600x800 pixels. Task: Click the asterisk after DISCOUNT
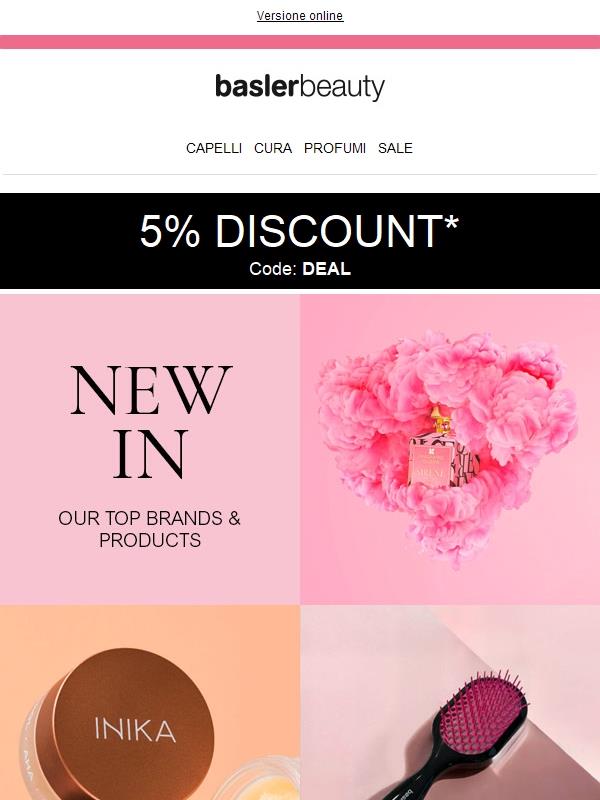[x=452, y=223]
